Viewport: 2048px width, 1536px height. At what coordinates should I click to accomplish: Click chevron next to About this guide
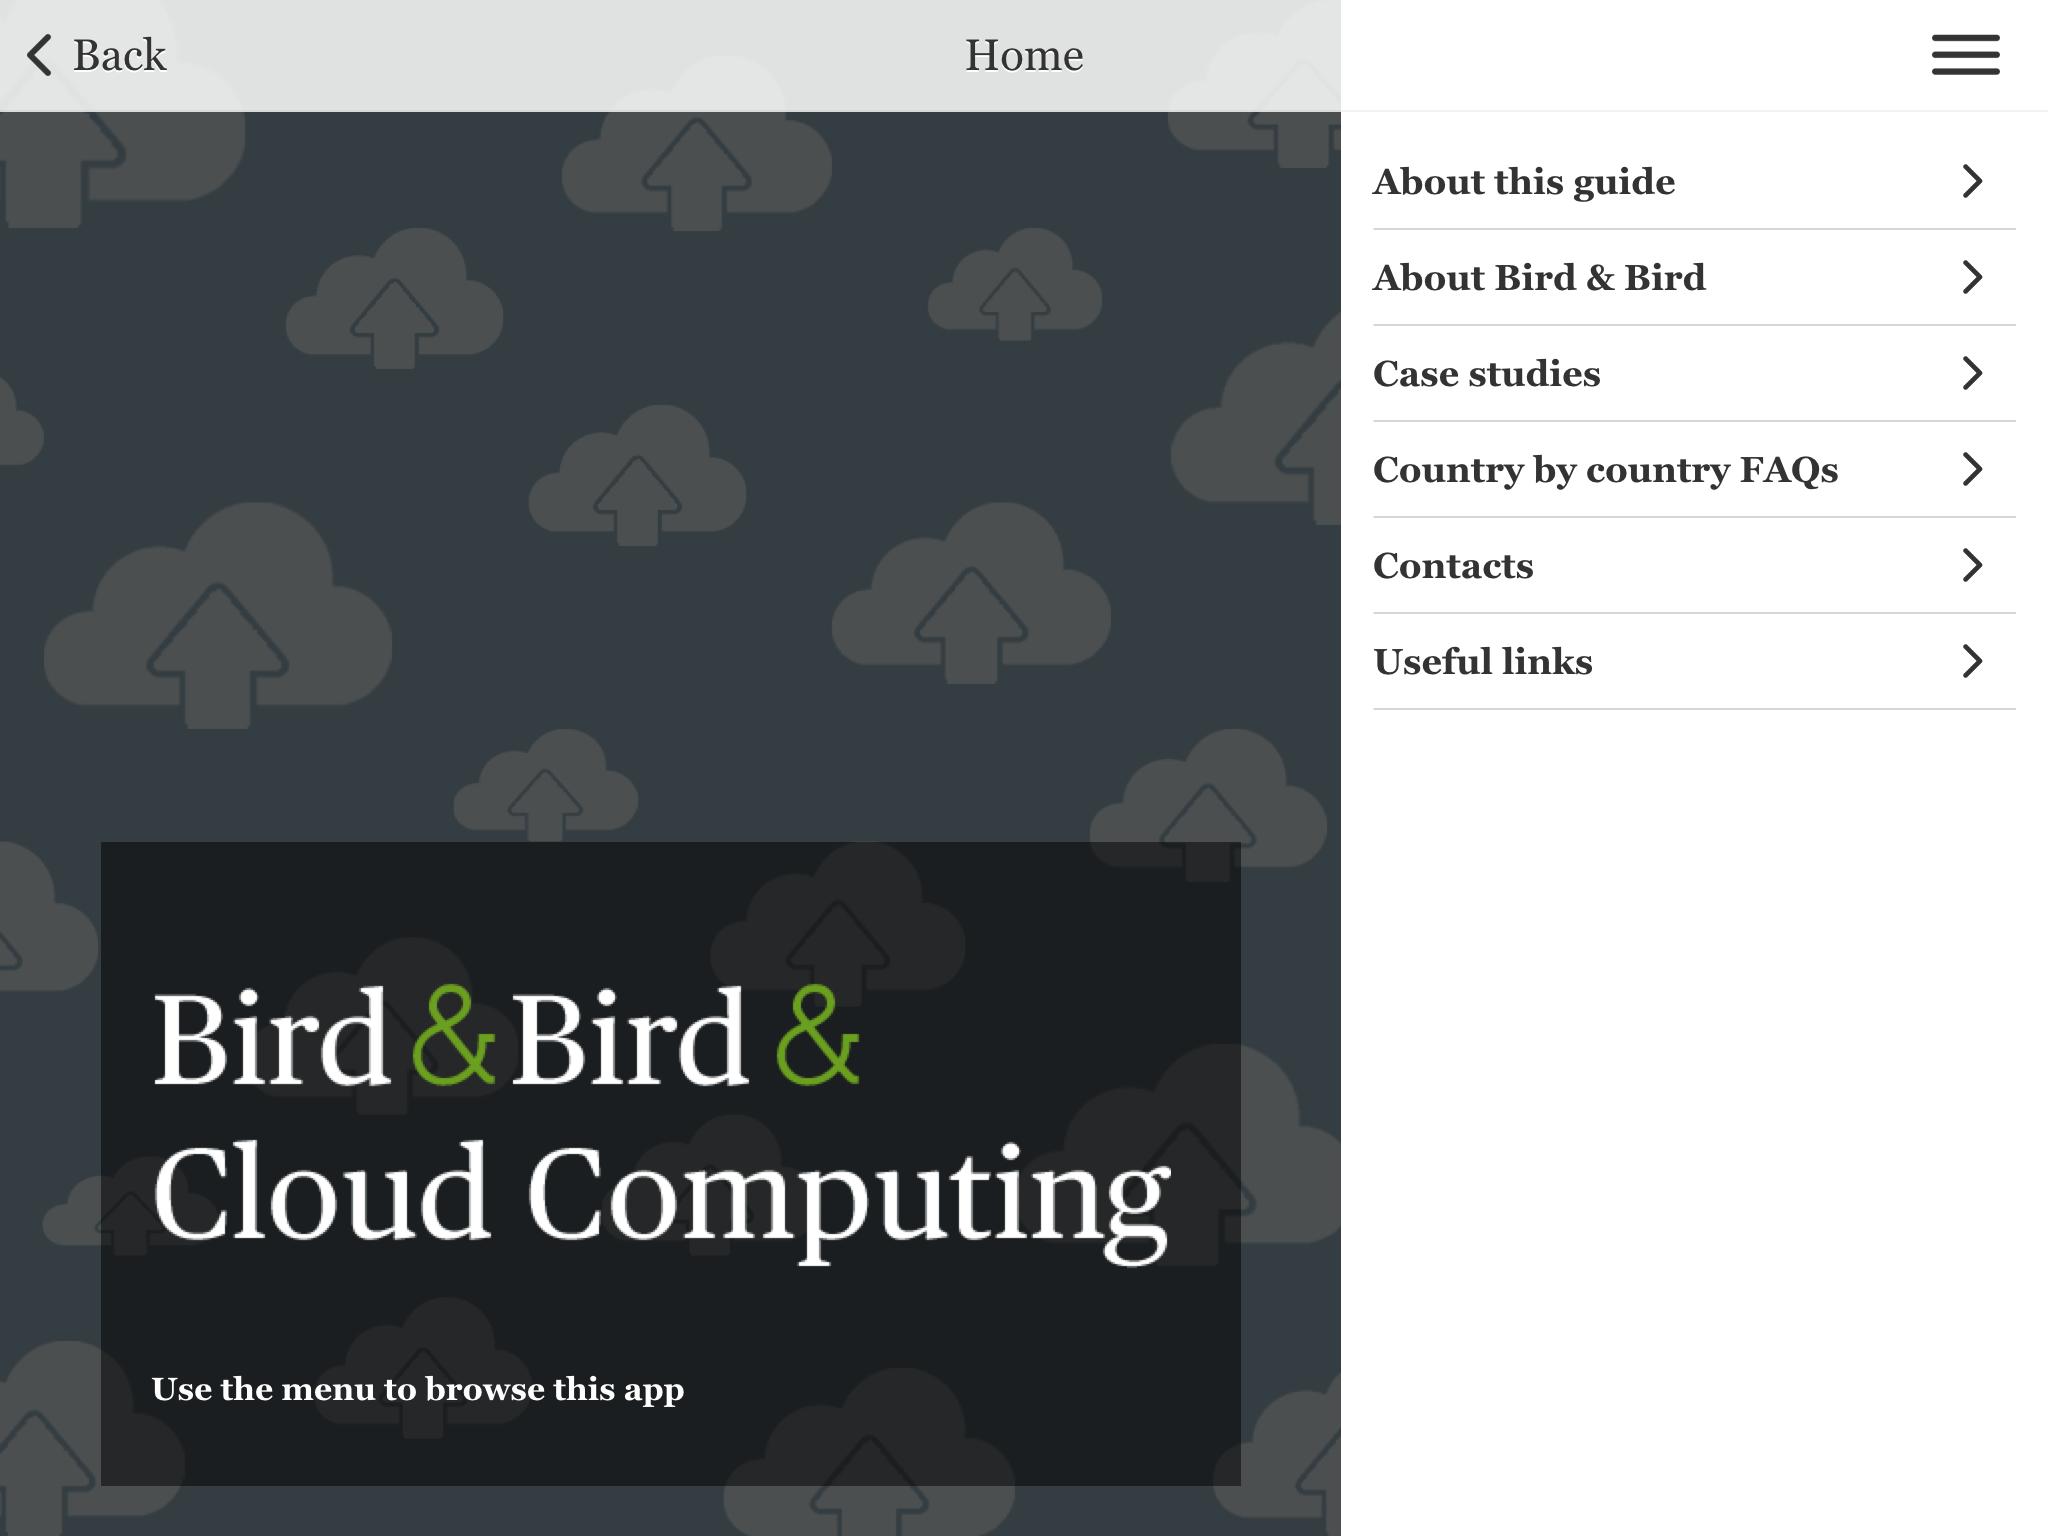click(1972, 182)
